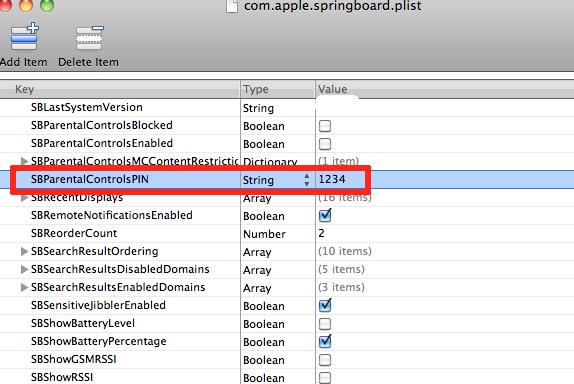The image size is (574, 384).
Task: Click Array type of SBSearchResultOrdering row
Action: (257, 252)
